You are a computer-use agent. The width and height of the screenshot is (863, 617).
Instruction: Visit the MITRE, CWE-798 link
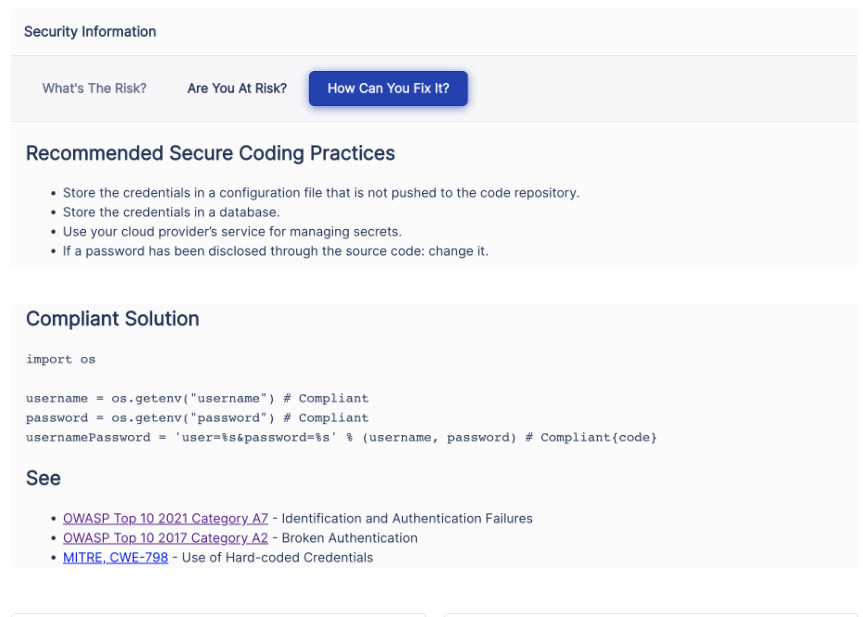pos(115,557)
